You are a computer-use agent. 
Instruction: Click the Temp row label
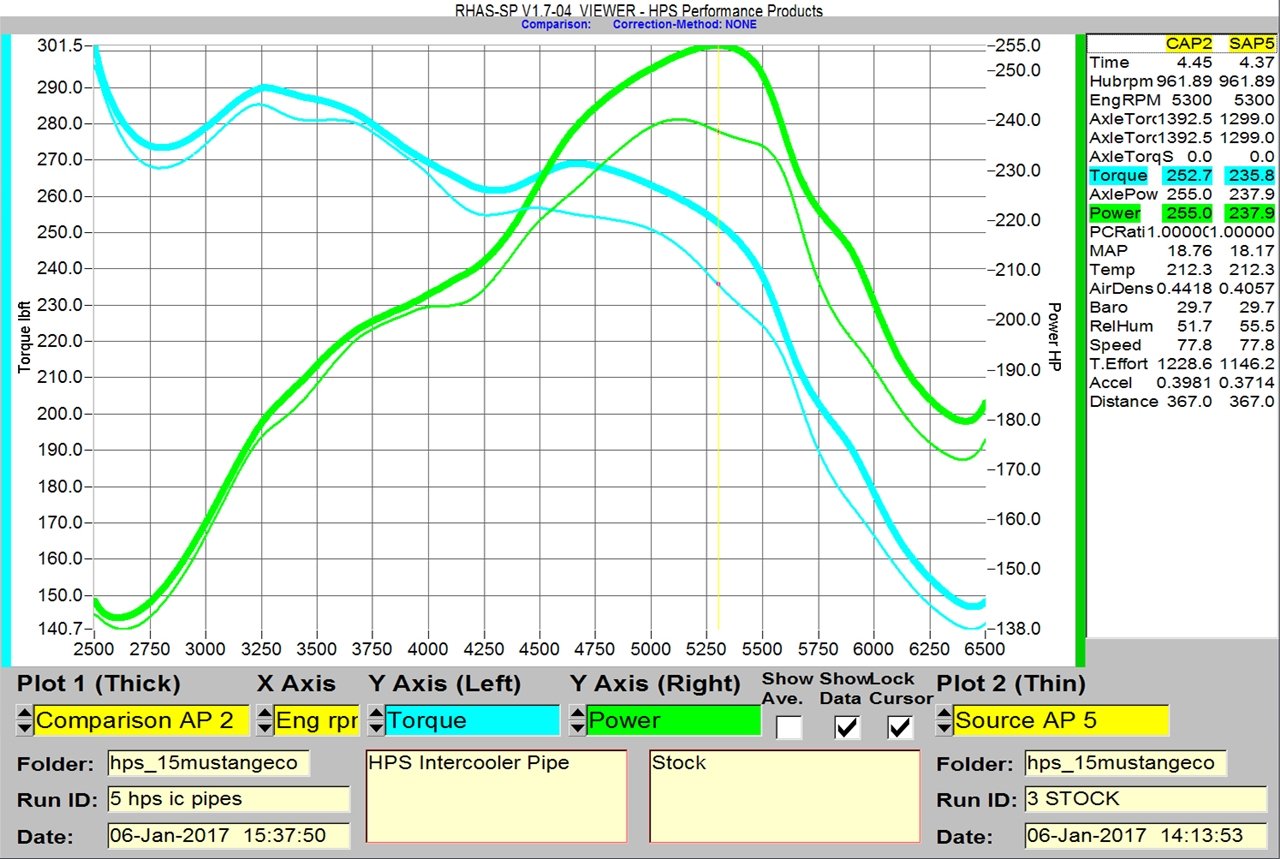click(1111, 269)
